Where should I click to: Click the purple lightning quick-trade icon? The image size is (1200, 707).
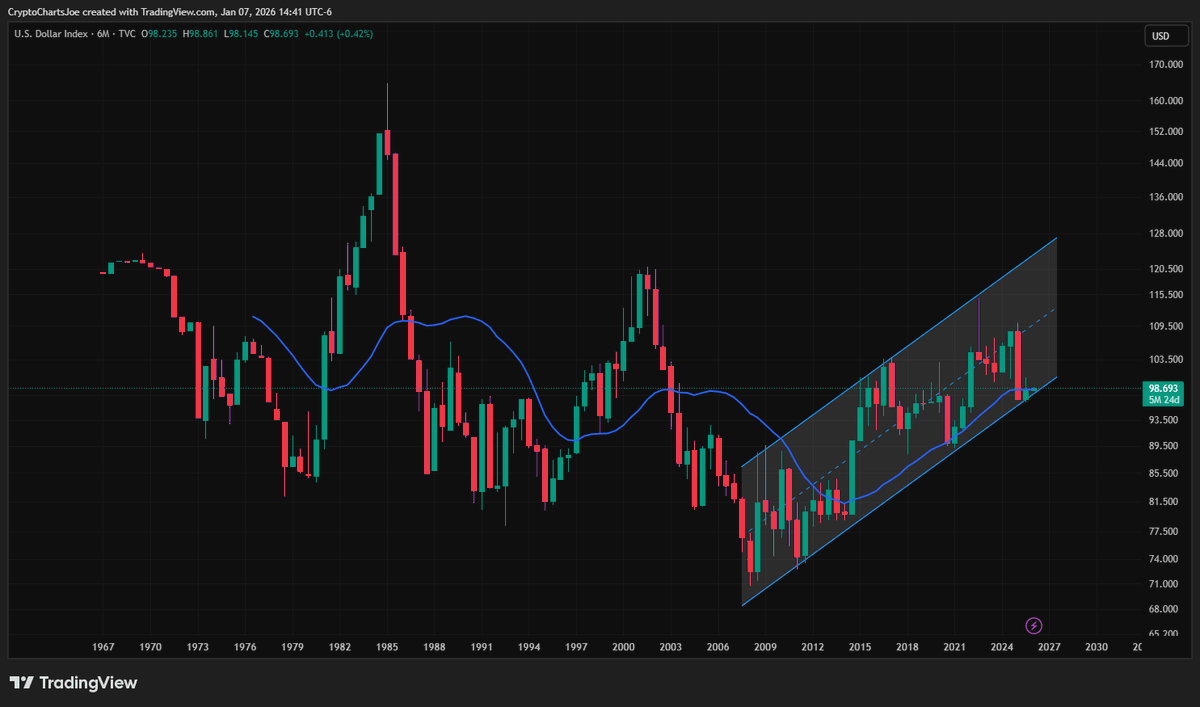click(x=1032, y=626)
